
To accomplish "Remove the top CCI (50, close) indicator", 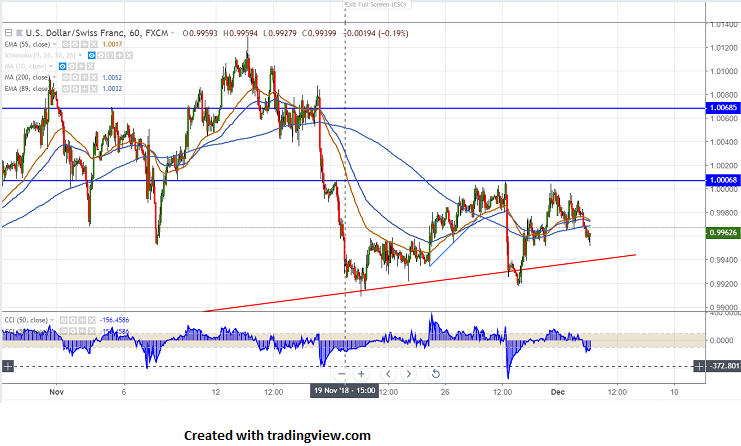I will [92, 320].
